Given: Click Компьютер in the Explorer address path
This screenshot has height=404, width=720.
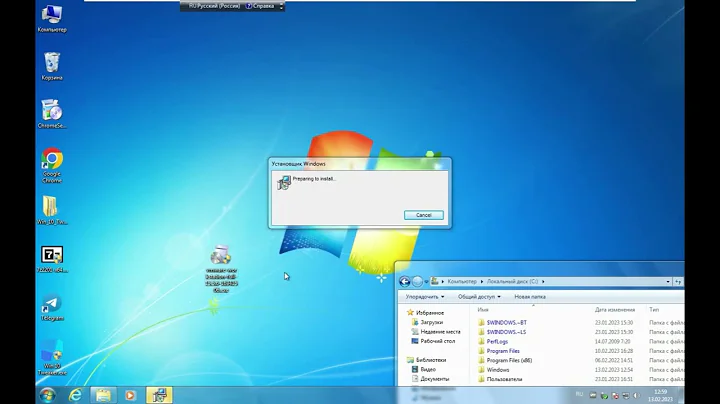Looking at the screenshot, I should click(x=461, y=281).
